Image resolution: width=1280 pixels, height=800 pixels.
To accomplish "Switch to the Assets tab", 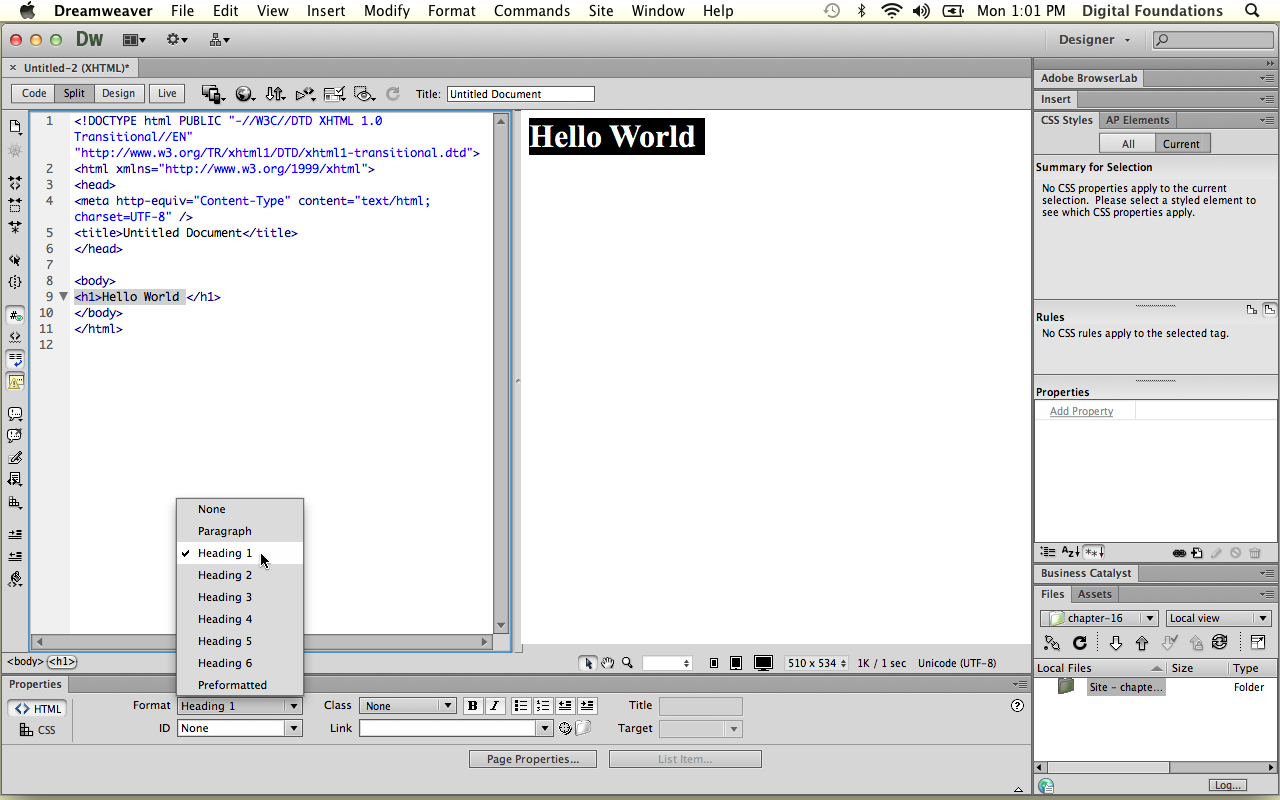I will point(1094,593).
